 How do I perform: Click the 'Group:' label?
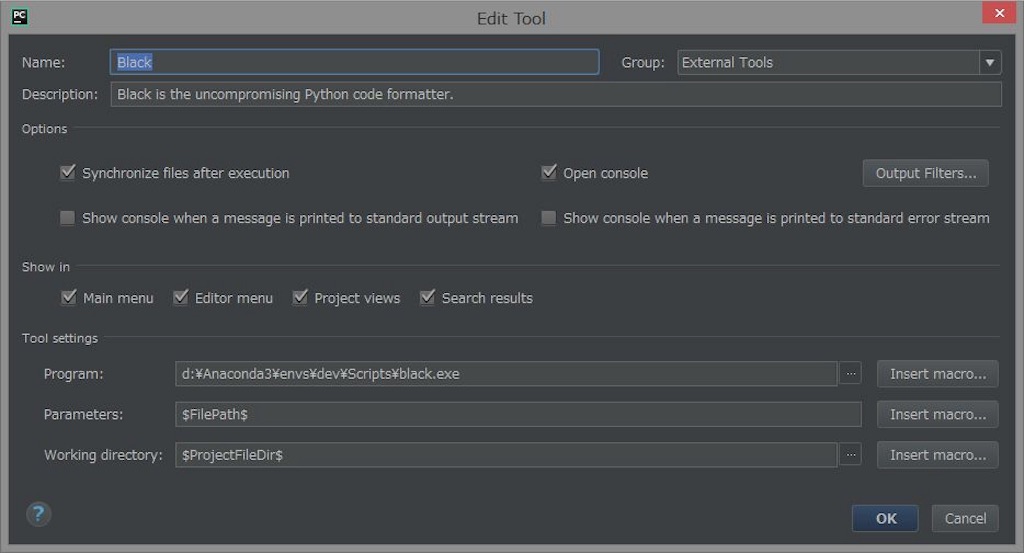click(643, 63)
